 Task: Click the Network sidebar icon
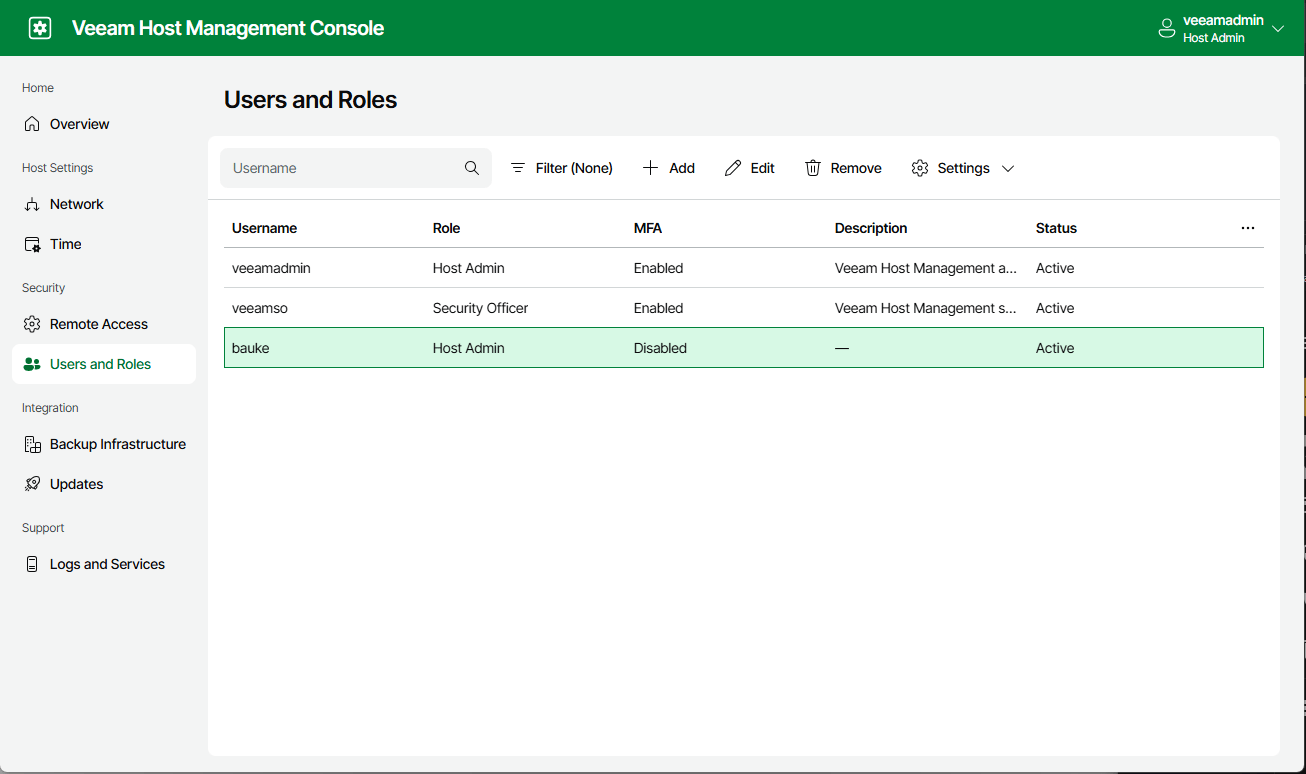[x=32, y=204]
